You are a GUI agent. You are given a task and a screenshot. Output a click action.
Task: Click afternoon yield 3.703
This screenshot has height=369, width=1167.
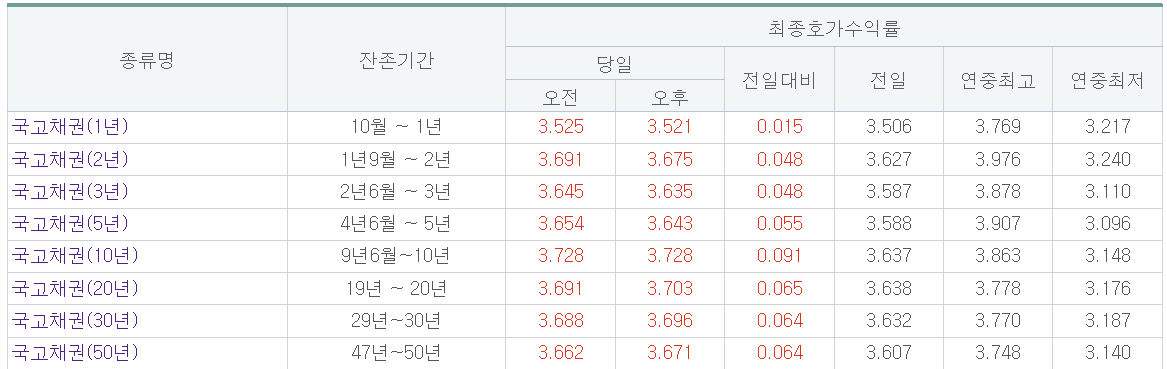pyautogui.click(x=670, y=288)
